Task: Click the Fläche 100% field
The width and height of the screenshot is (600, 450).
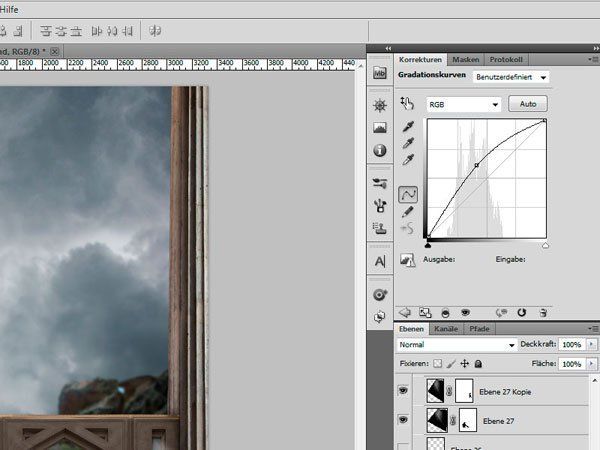Action: (x=572, y=364)
